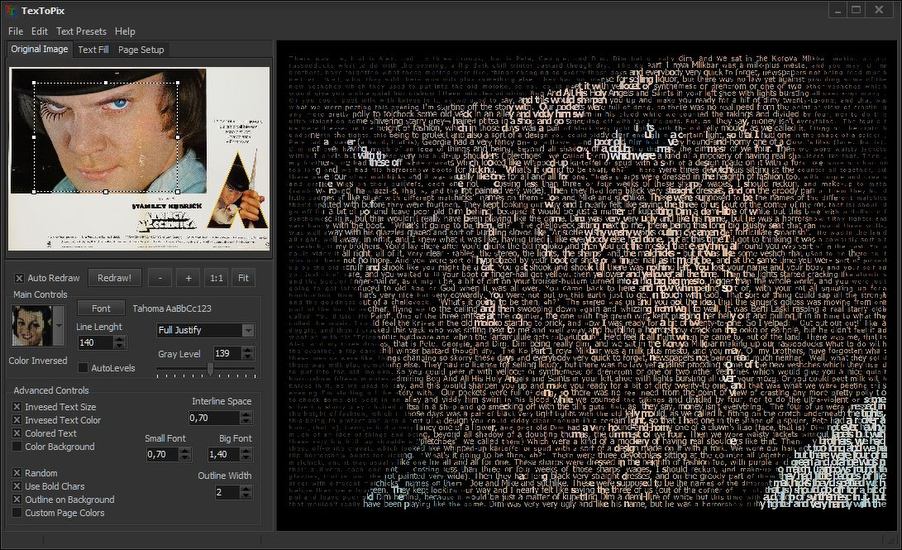Open the File menu
The image size is (902, 550).
[16, 31]
